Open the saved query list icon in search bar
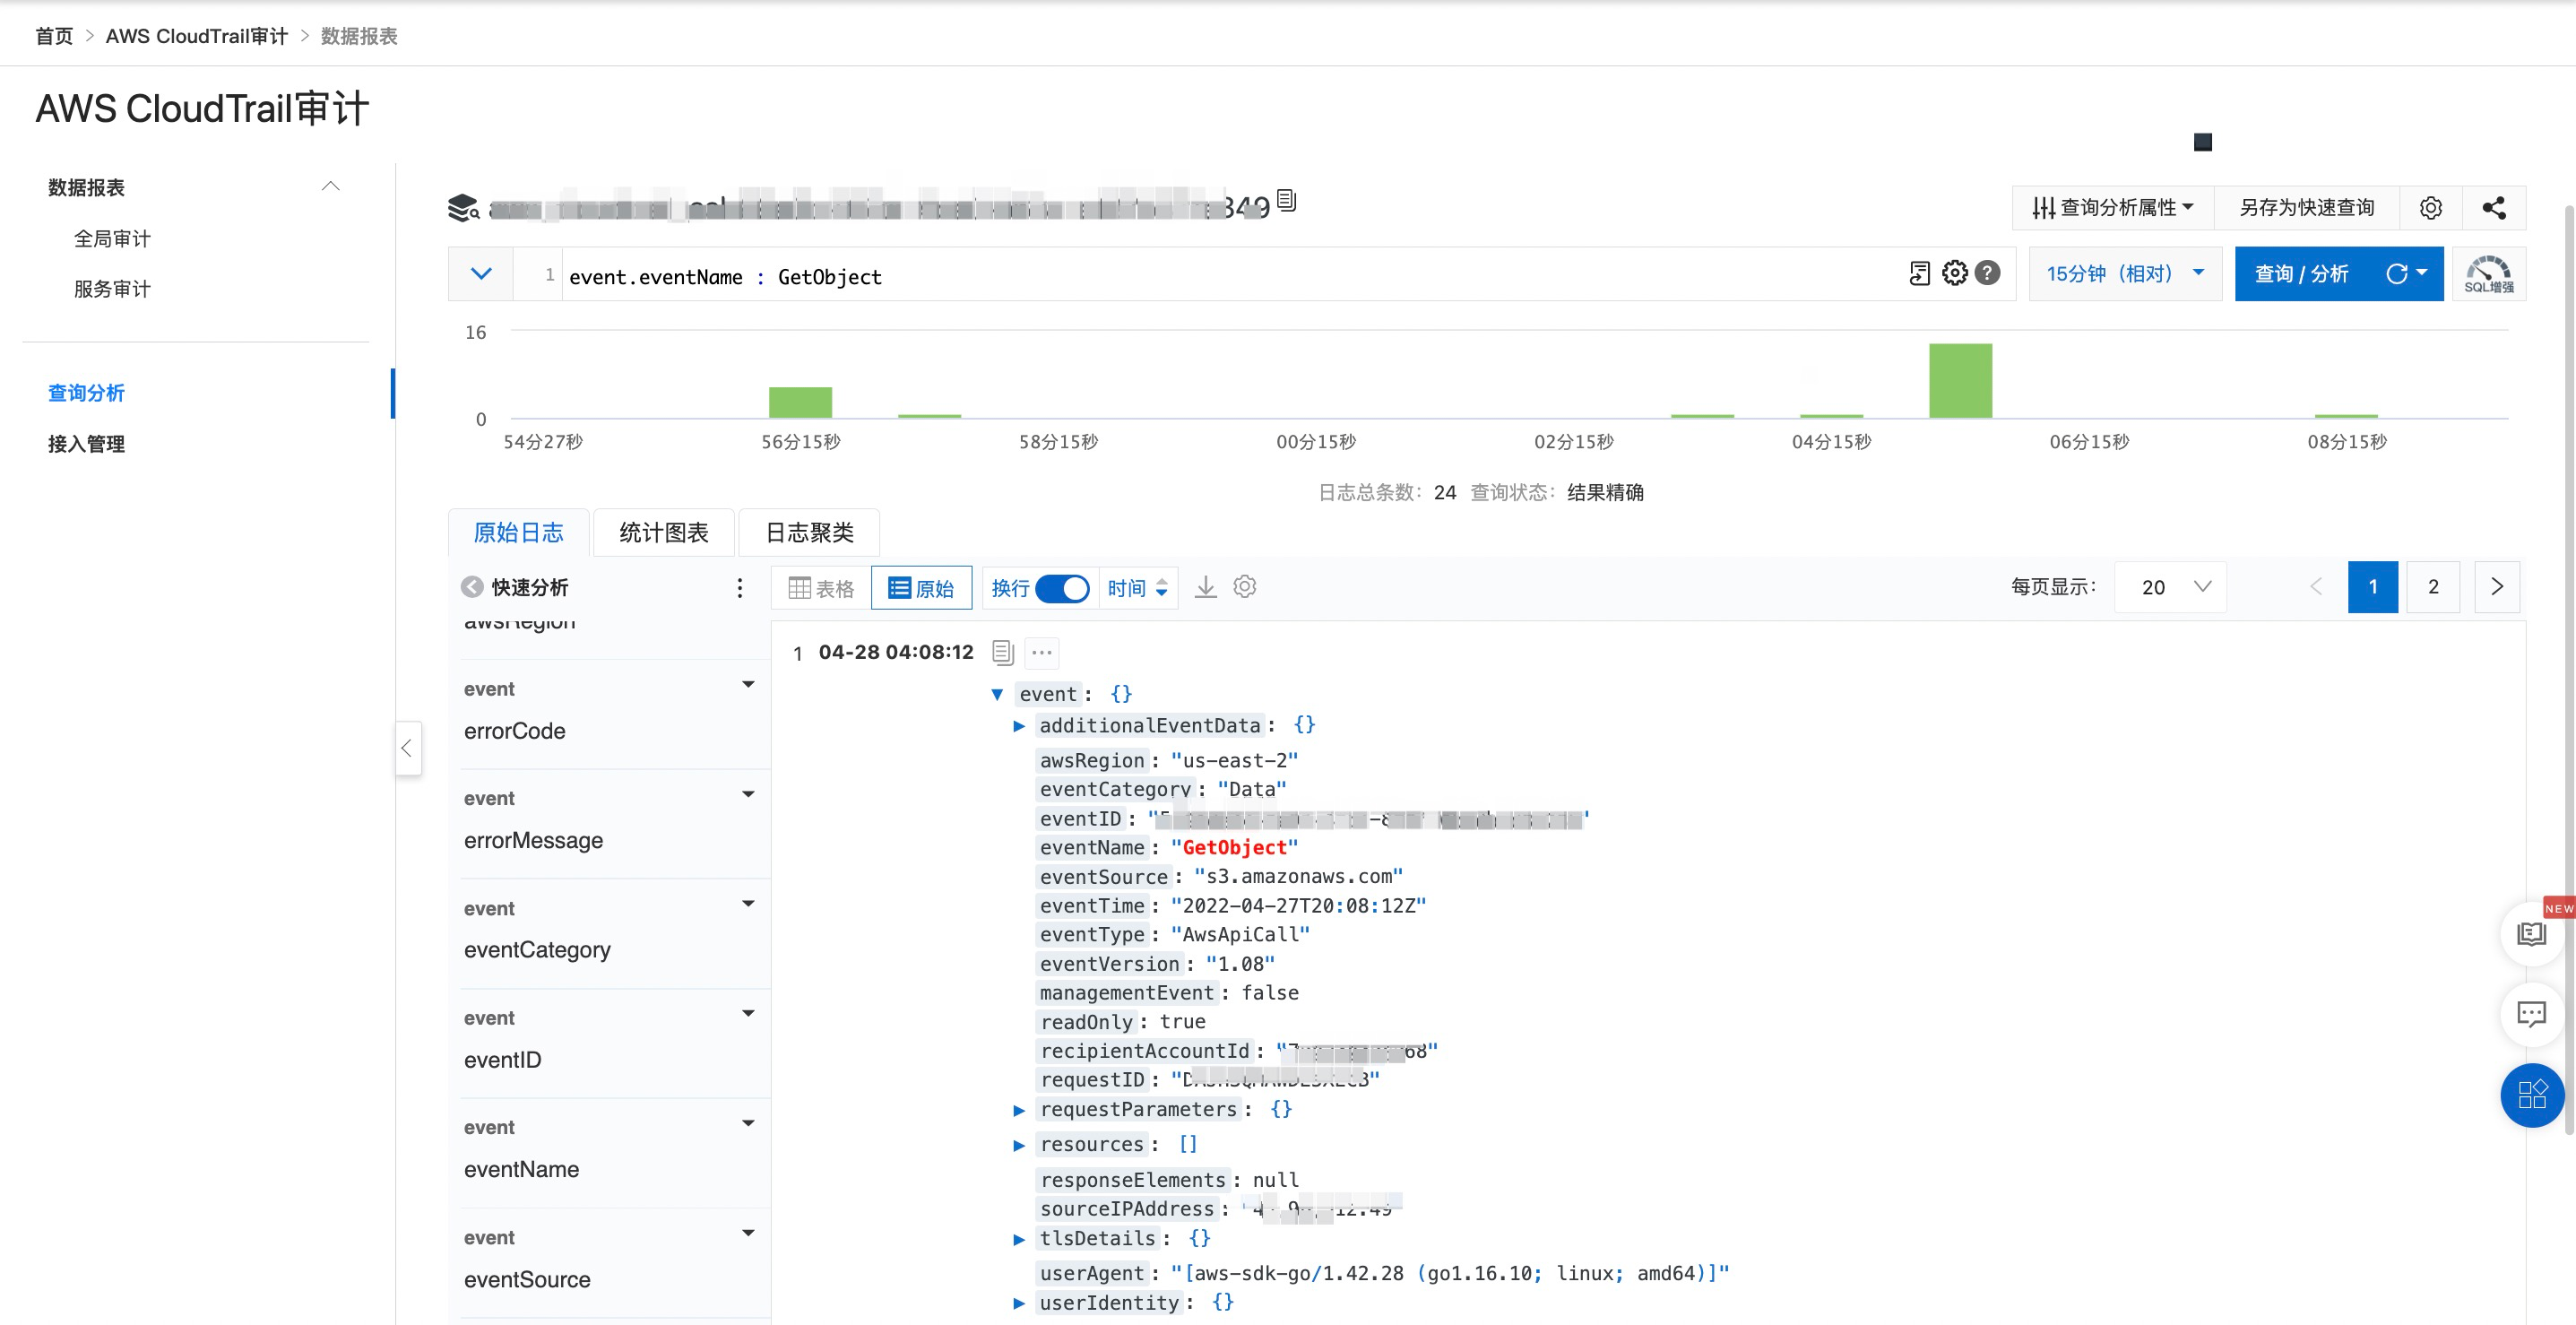2576x1325 pixels. (x=1919, y=273)
